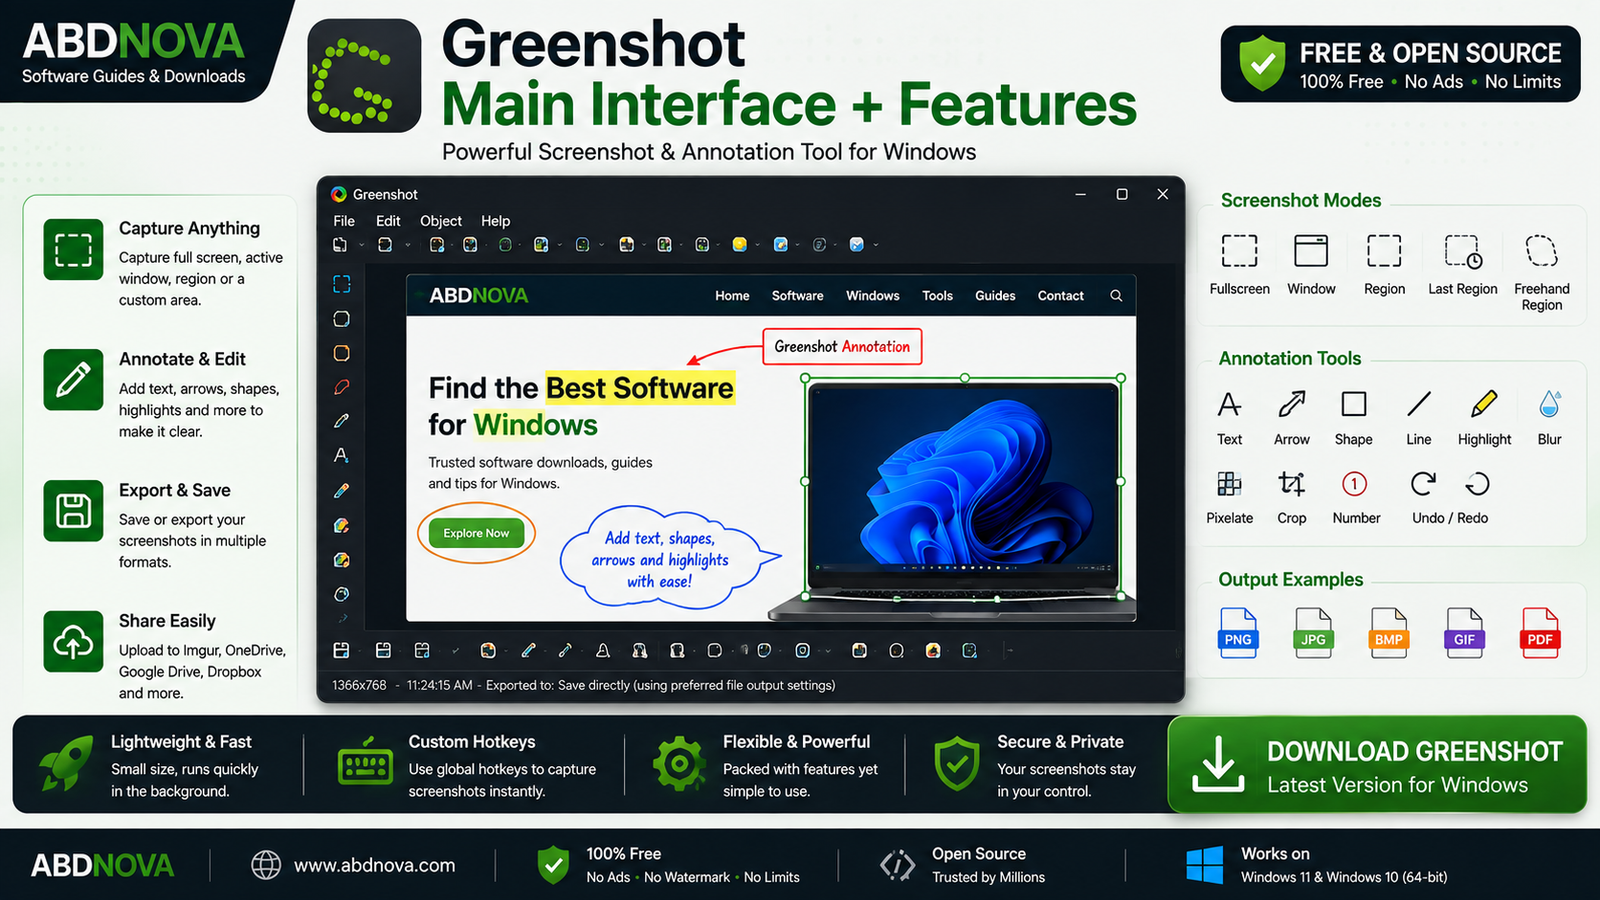This screenshot has width=1600, height=900.
Task: Select the Line annotation tool icon
Action: (1419, 404)
